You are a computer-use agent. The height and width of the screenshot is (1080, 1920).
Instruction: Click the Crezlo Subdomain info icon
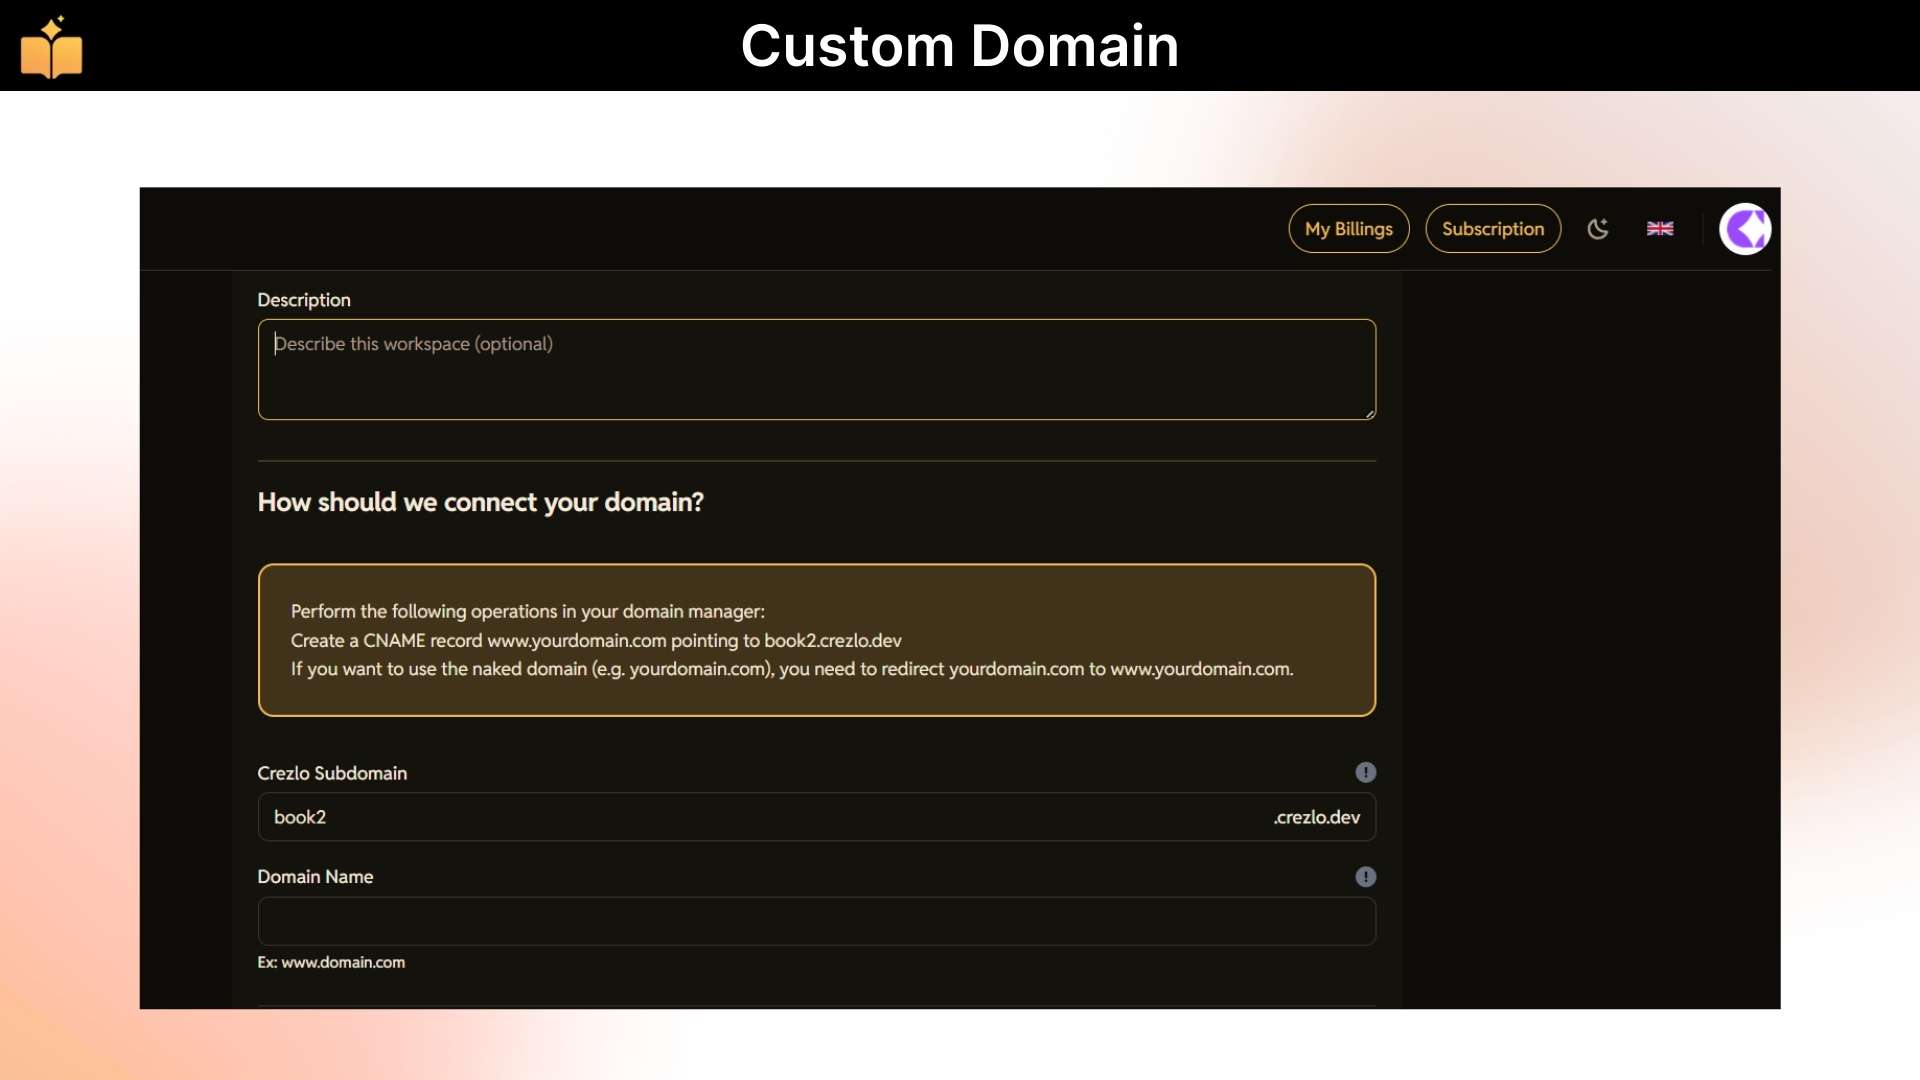[x=1365, y=772]
